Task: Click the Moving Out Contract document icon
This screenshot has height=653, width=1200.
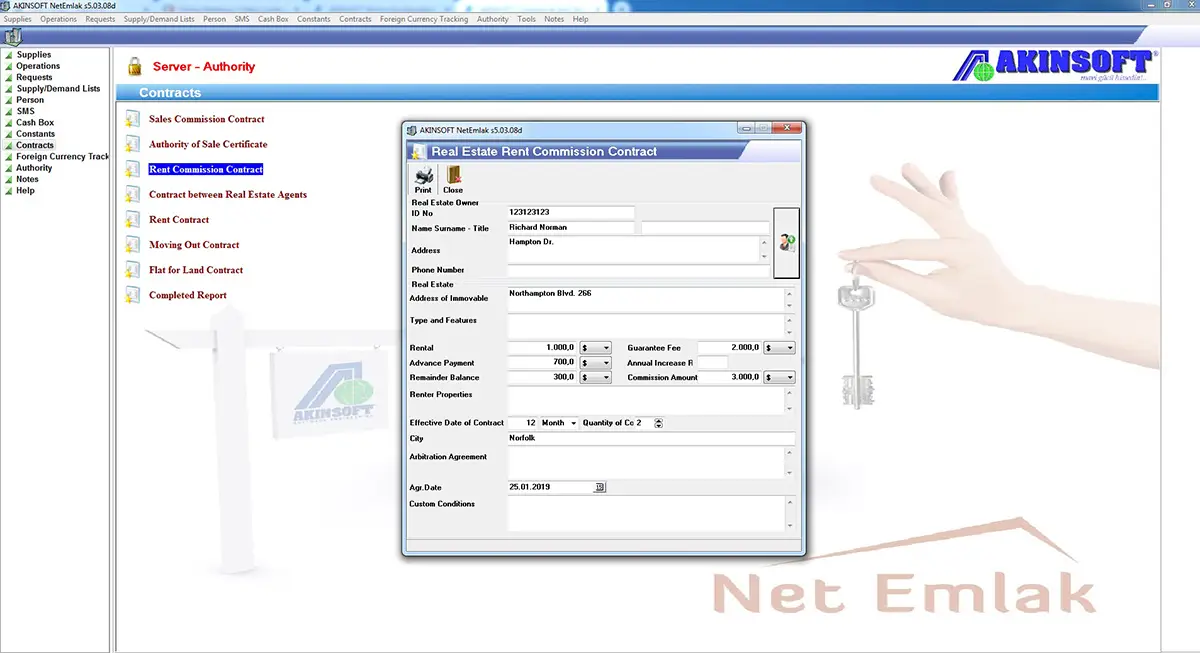Action: pyautogui.click(x=132, y=244)
